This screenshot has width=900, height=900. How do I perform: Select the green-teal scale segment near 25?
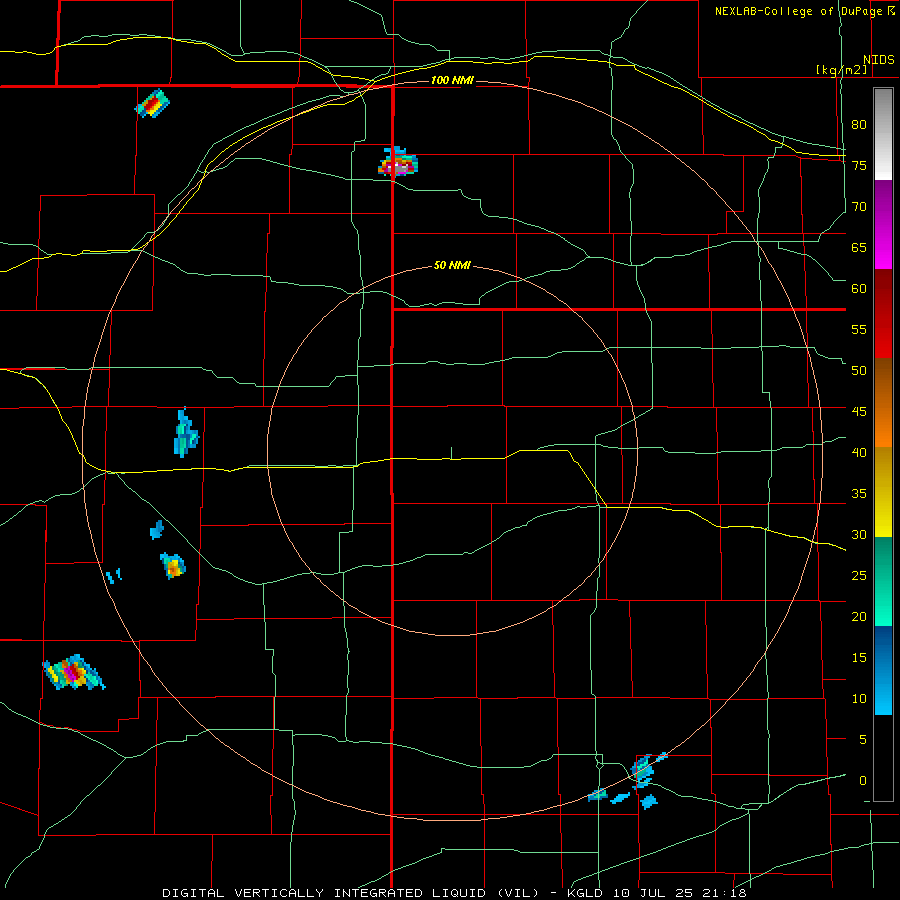click(883, 581)
